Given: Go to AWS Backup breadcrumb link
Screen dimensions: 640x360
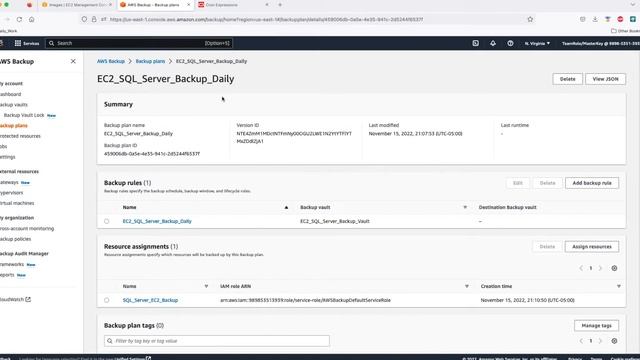Looking at the screenshot, I should pyautogui.click(x=111, y=61).
